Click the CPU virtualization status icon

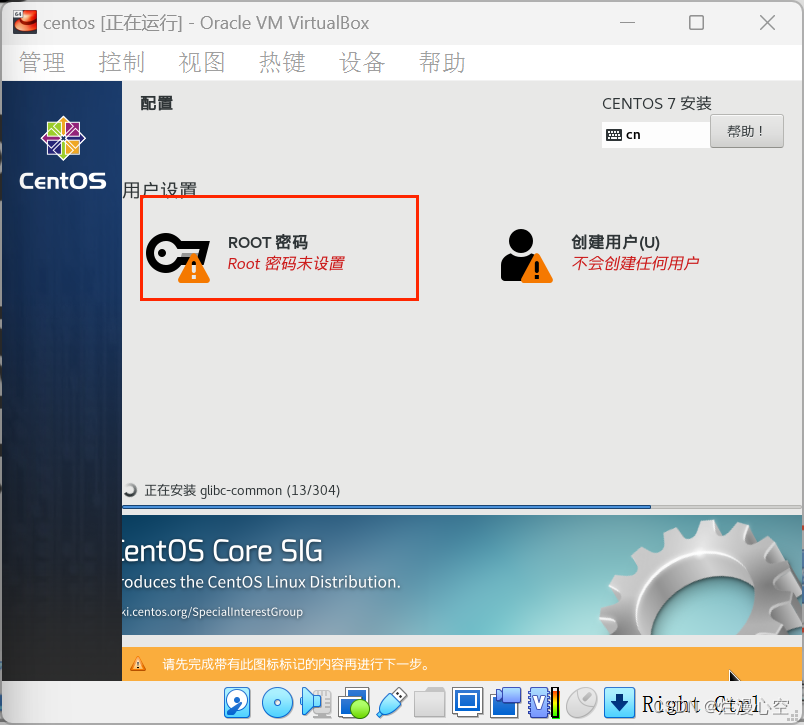(544, 702)
